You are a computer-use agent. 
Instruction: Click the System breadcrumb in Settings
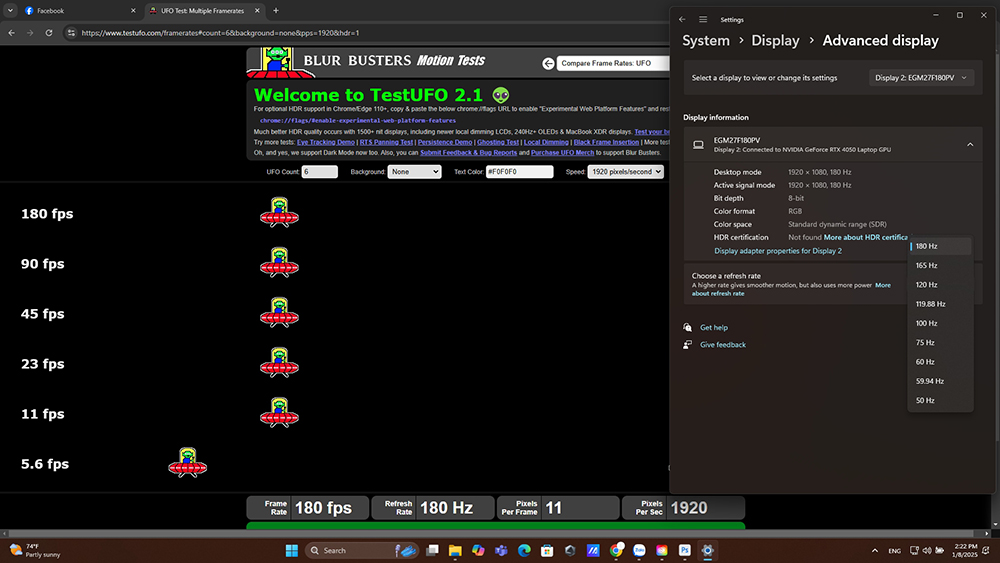pyautogui.click(x=705, y=41)
